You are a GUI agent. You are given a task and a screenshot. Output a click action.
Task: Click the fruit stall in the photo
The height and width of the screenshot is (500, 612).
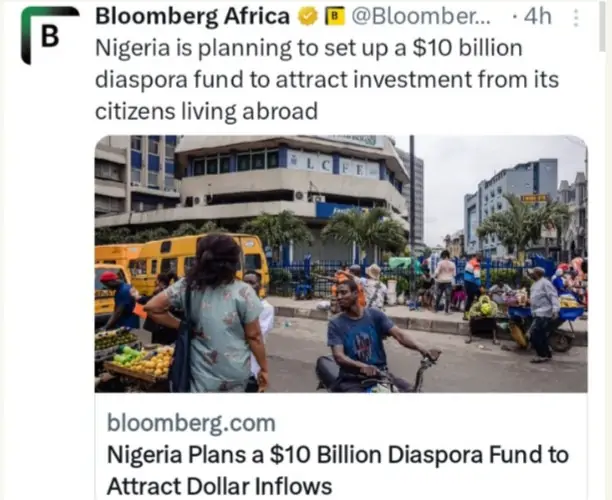(140, 362)
